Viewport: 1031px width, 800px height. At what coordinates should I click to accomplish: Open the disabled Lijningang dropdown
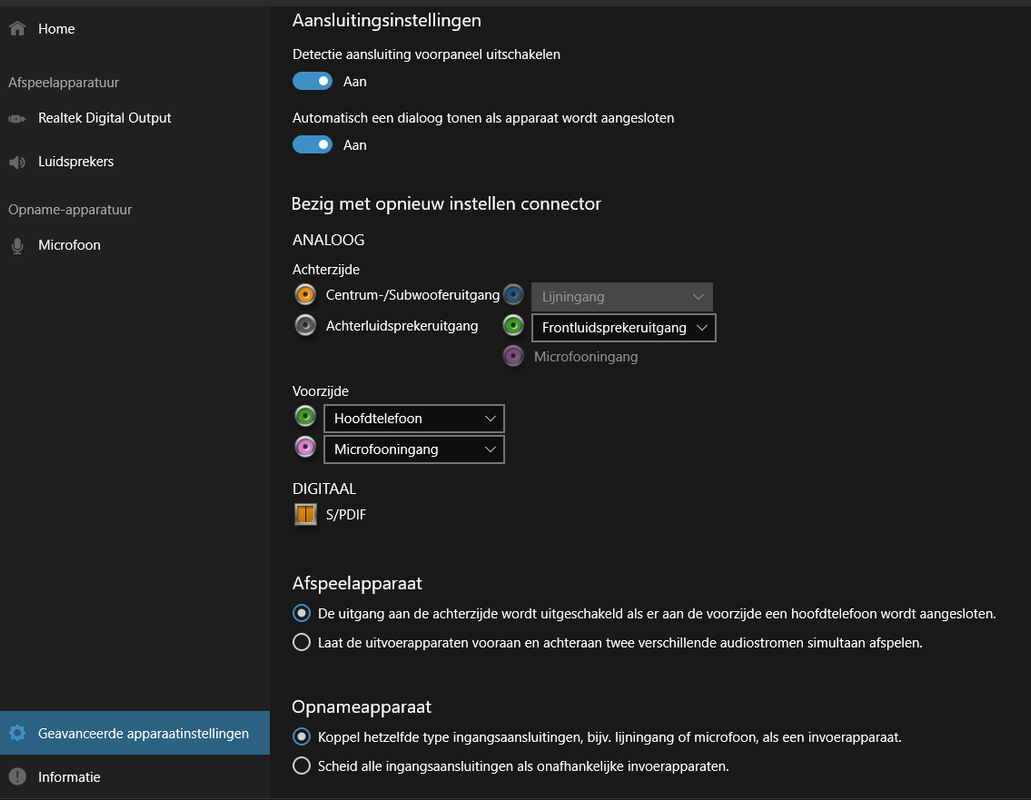click(x=622, y=297)
